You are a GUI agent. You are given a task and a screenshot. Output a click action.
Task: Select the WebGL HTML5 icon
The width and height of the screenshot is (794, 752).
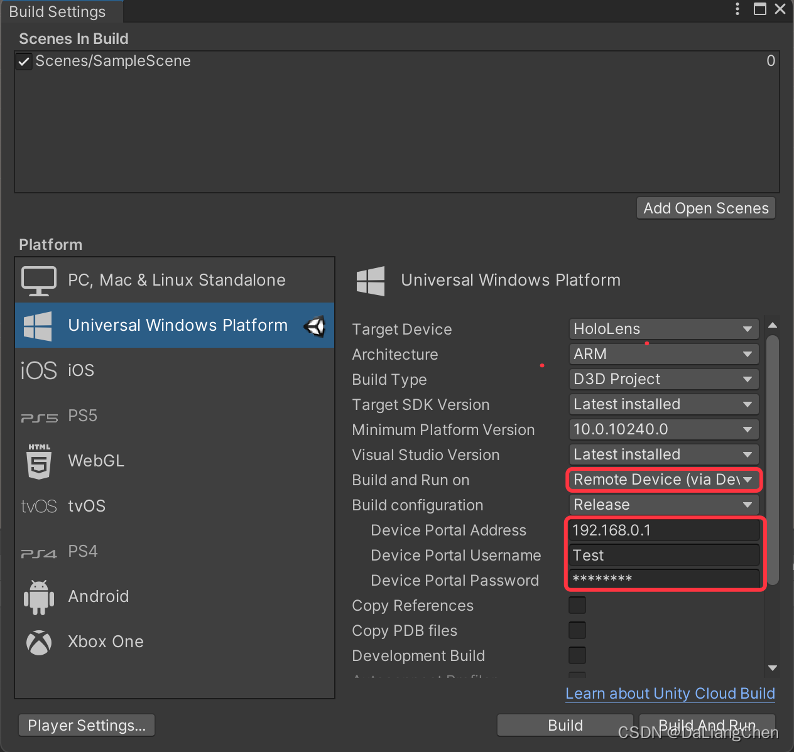(39, 461)
